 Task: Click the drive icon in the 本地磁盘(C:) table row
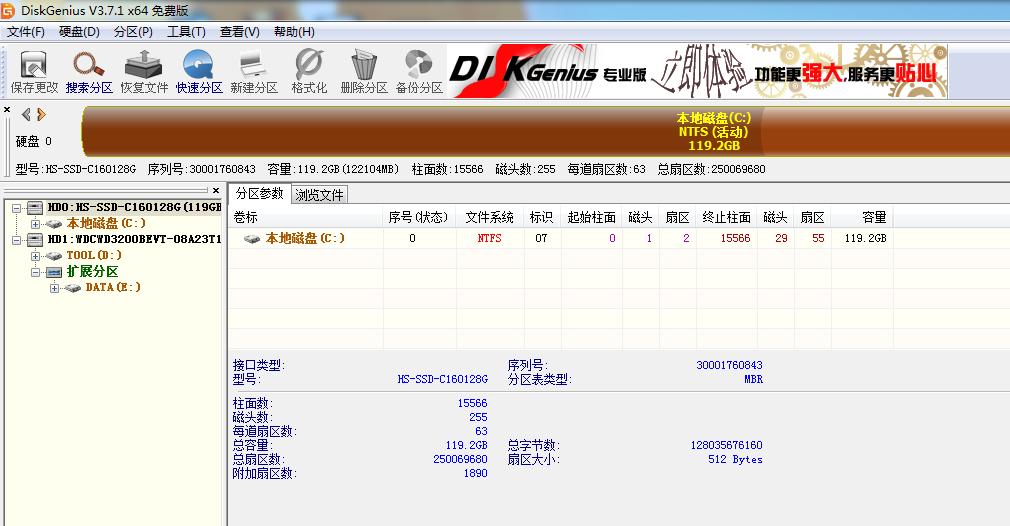click(252, 238)
